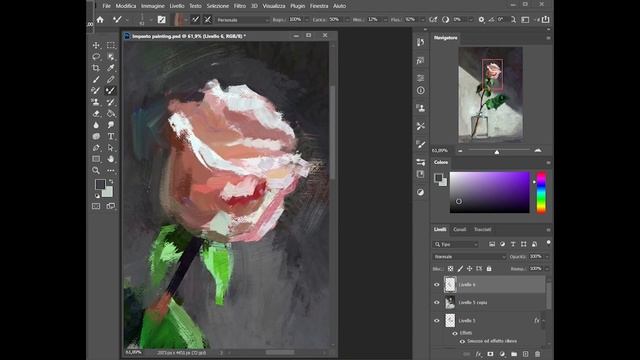Select the Blur tool

[96, 125]
